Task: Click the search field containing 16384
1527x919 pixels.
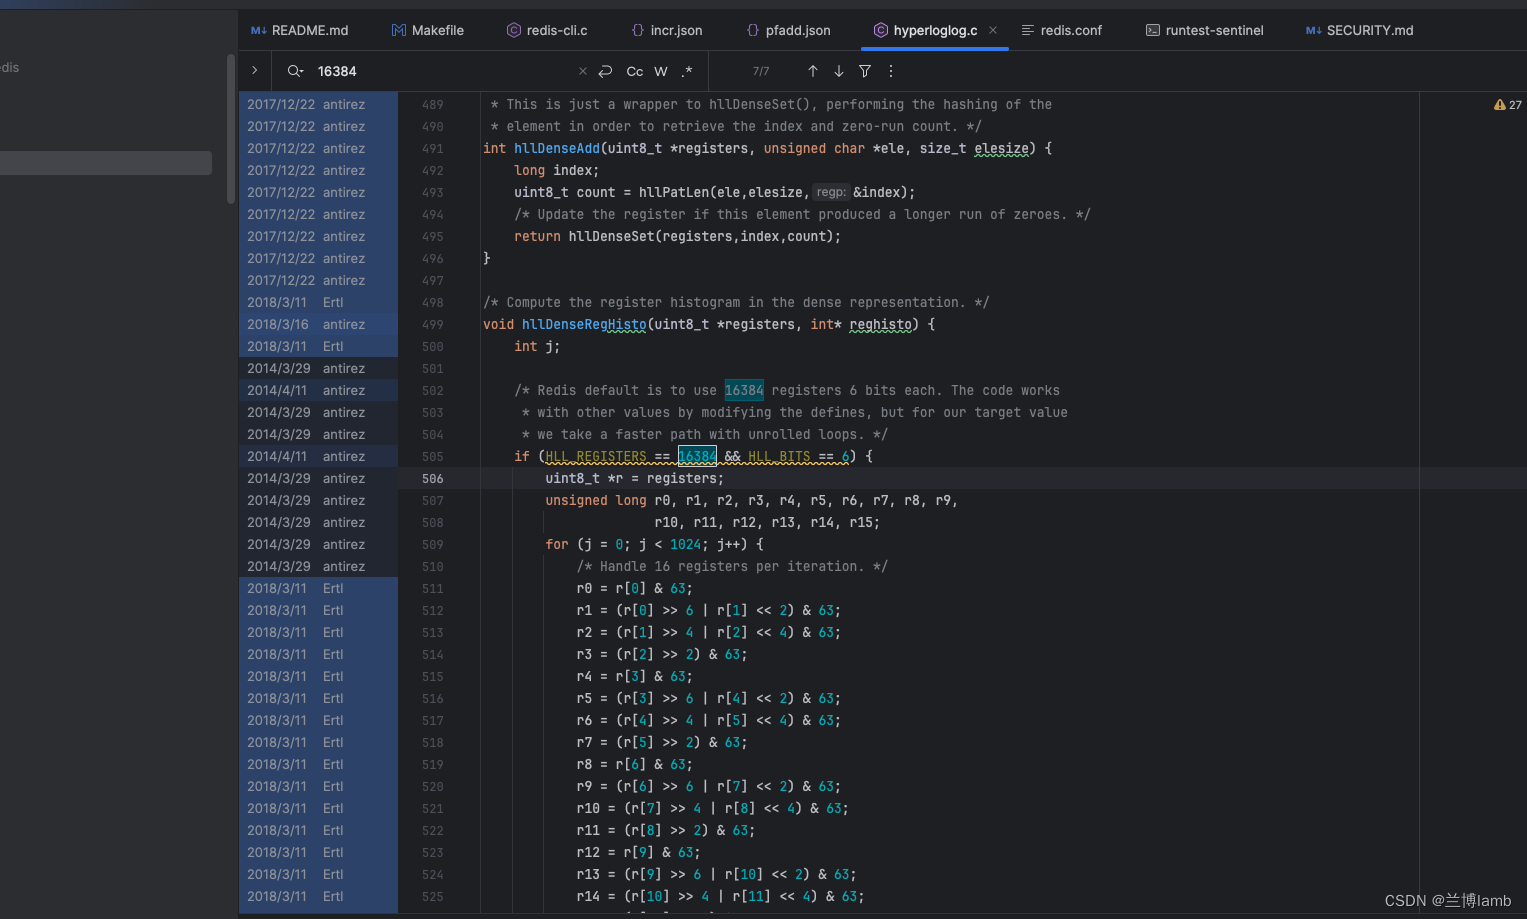Action: click(440, 71)
